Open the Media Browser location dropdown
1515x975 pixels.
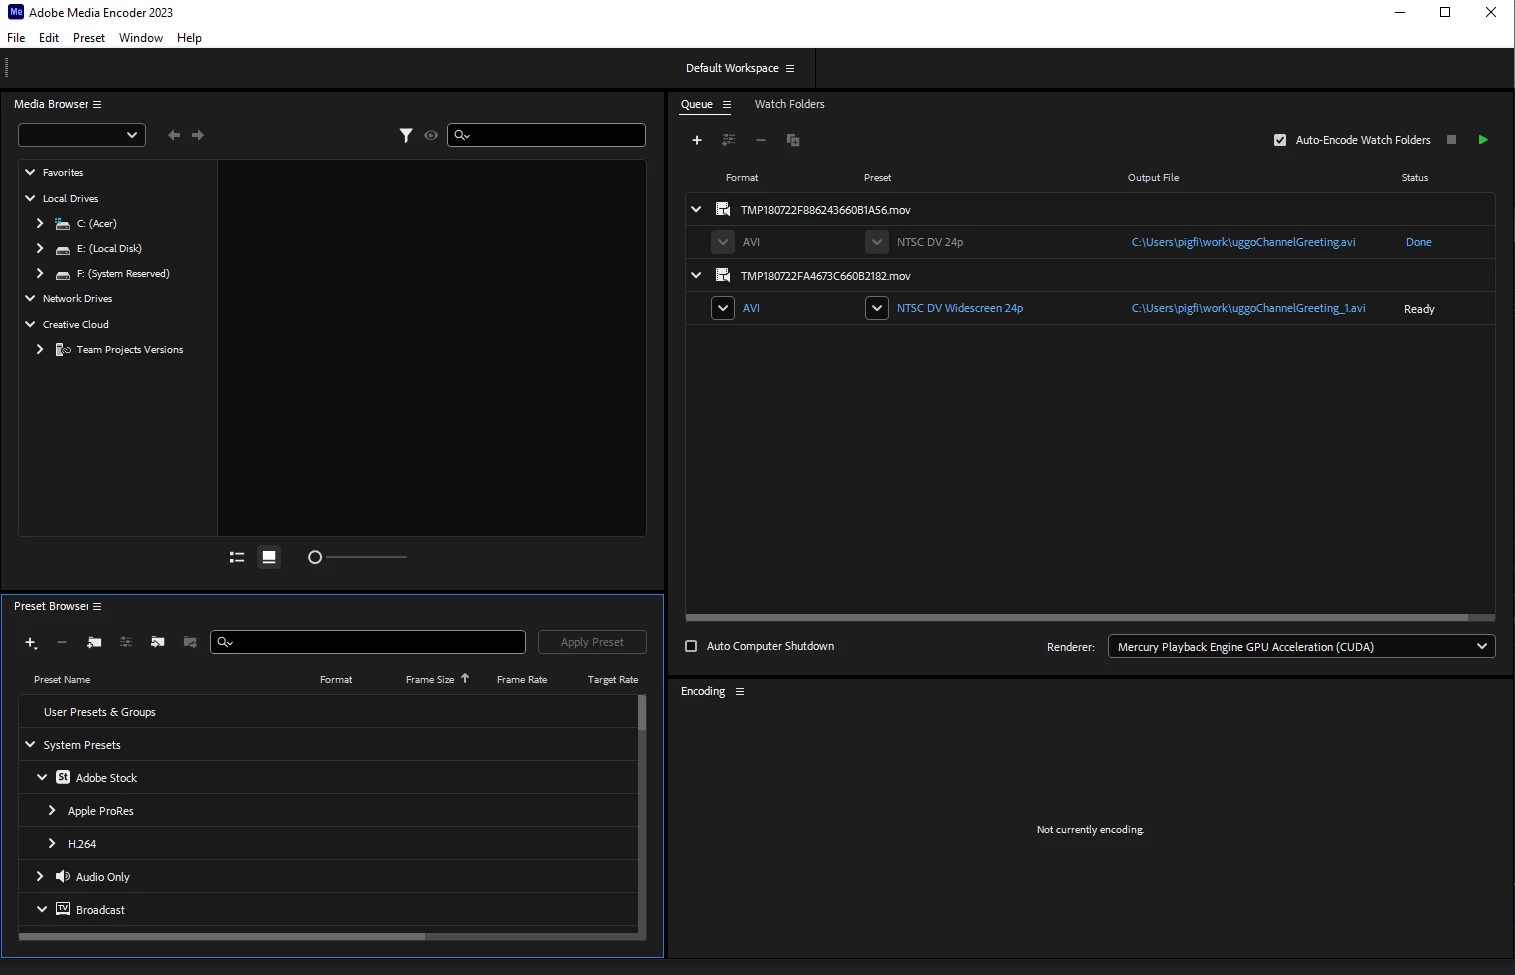[82, 135]
